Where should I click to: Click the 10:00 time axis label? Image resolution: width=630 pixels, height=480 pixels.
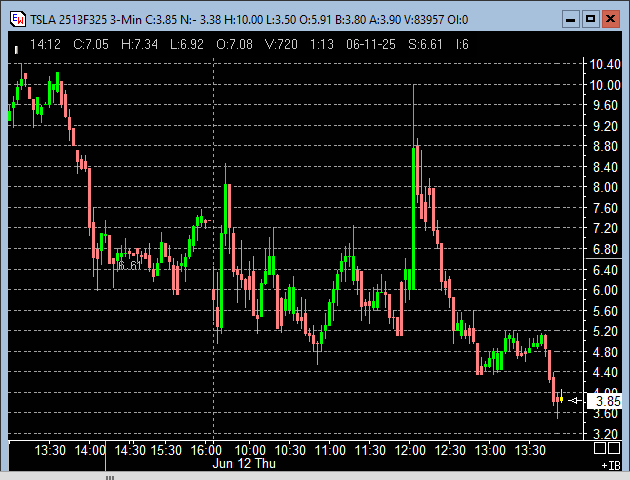tap(250, 450)
